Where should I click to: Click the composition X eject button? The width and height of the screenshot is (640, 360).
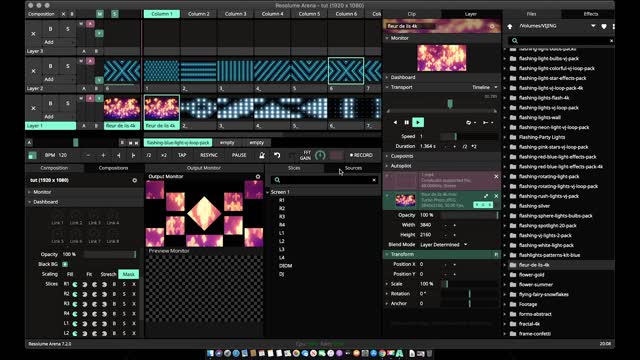(x=63, y=14)
